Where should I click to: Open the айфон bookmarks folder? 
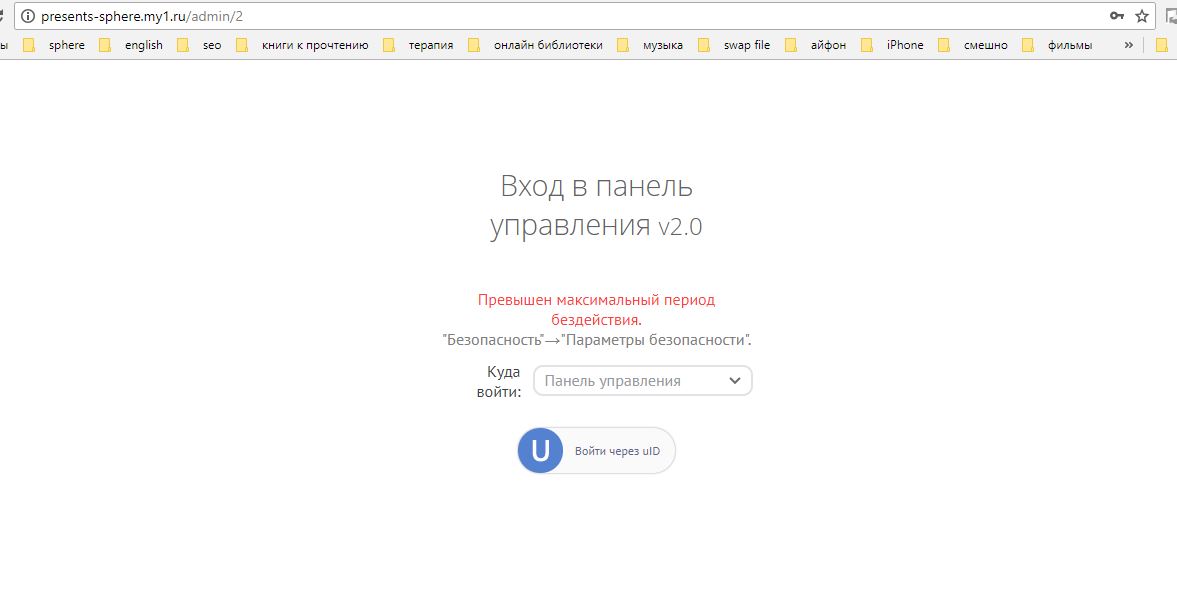(816, 45)
